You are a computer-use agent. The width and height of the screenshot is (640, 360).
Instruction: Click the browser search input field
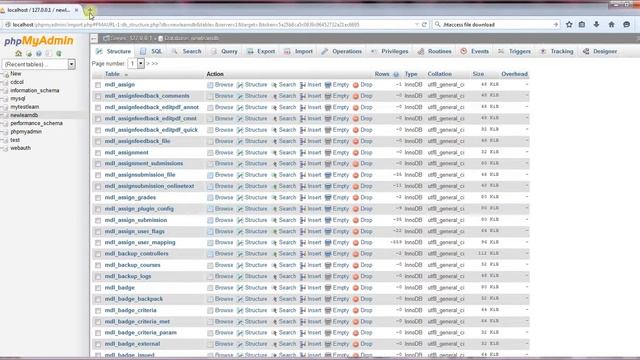coord(496,24)
